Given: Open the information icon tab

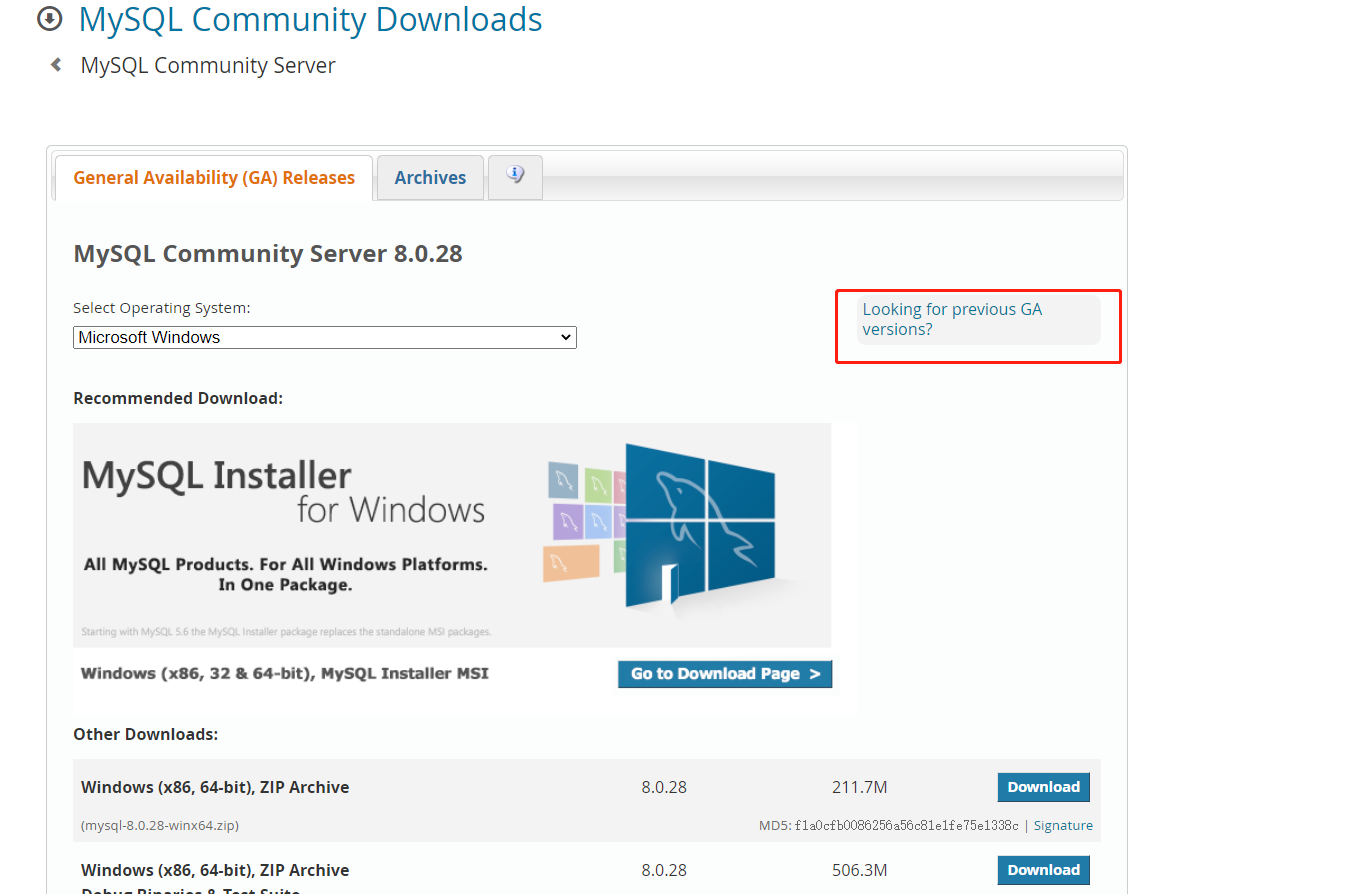Looking at the screenshot, I should tap(515, 176).
